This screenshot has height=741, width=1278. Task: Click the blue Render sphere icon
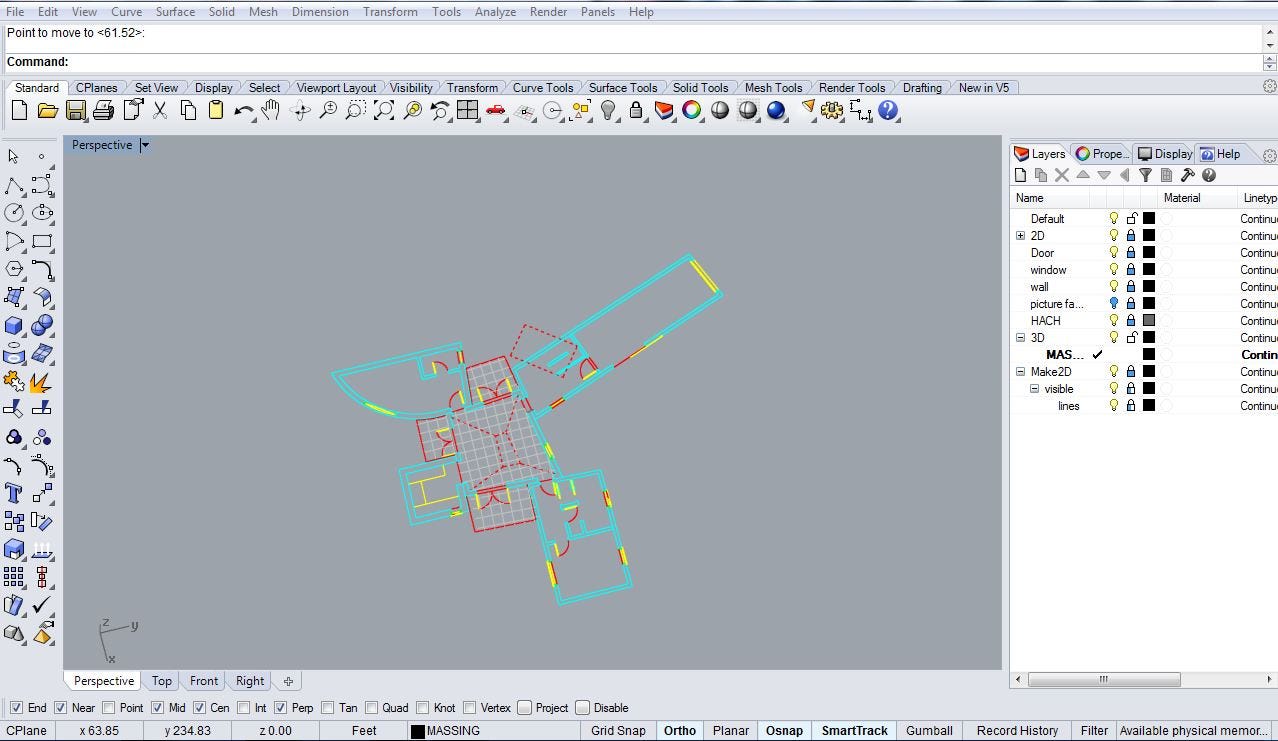click(x=776, y=111)
